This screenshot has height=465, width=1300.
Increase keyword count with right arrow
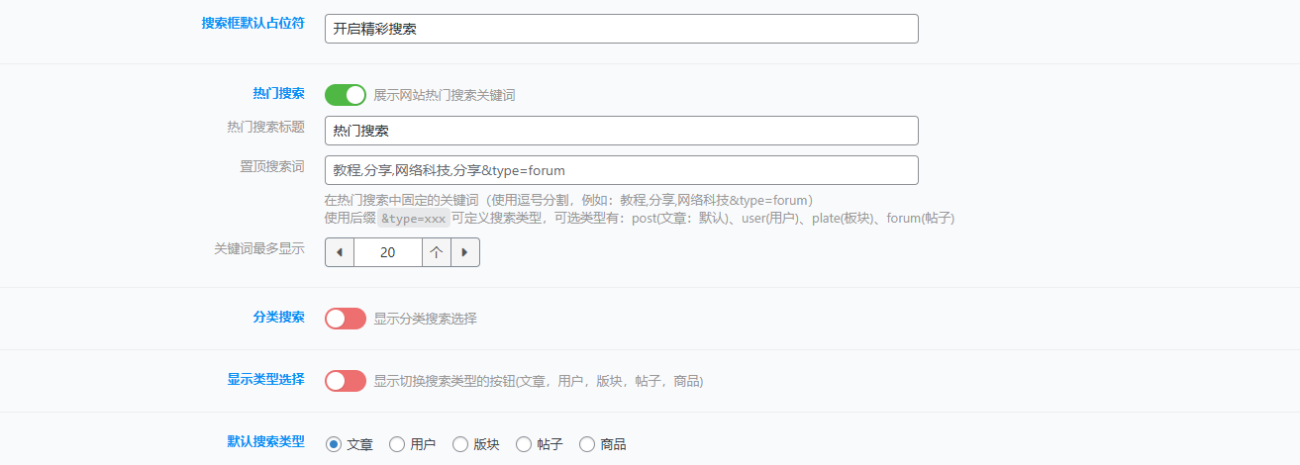pos(465,252)
